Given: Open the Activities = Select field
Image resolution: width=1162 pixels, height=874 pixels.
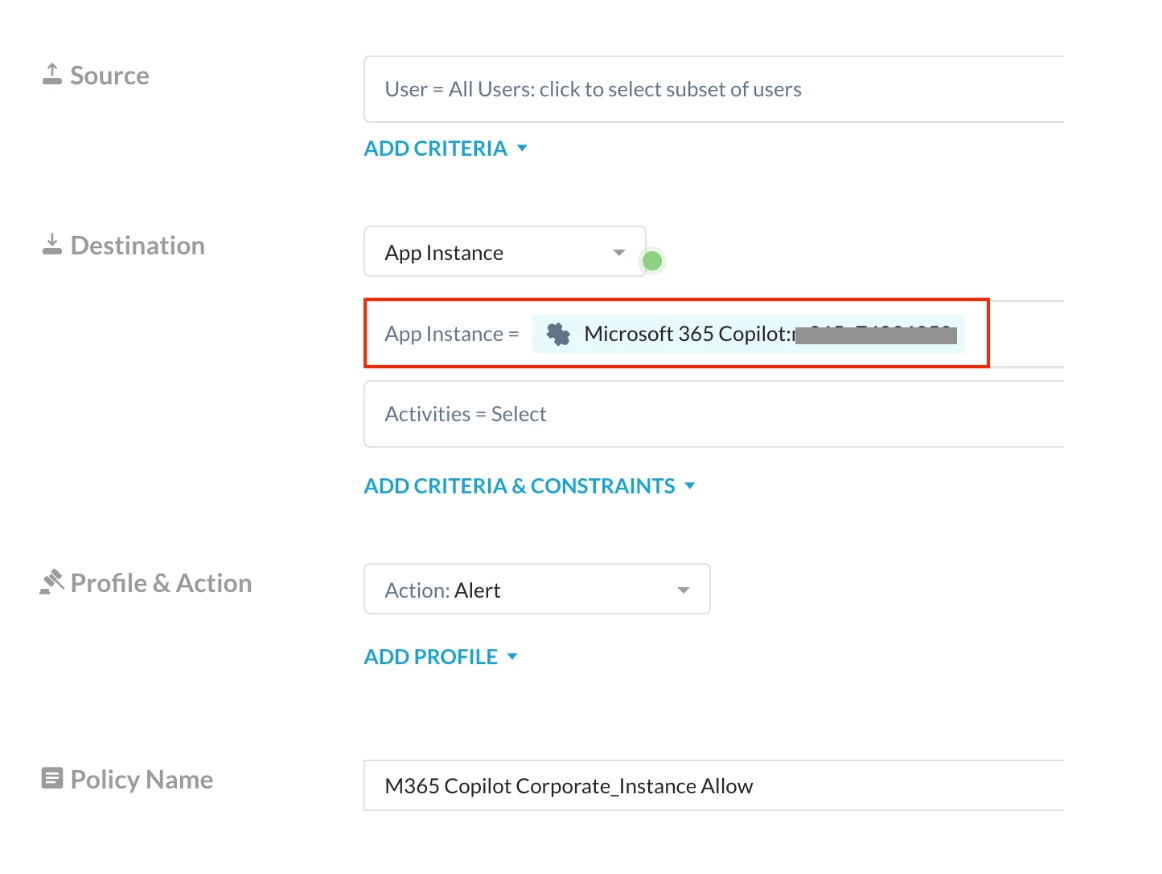Looking at the screenshot, I should coord(714,414).
